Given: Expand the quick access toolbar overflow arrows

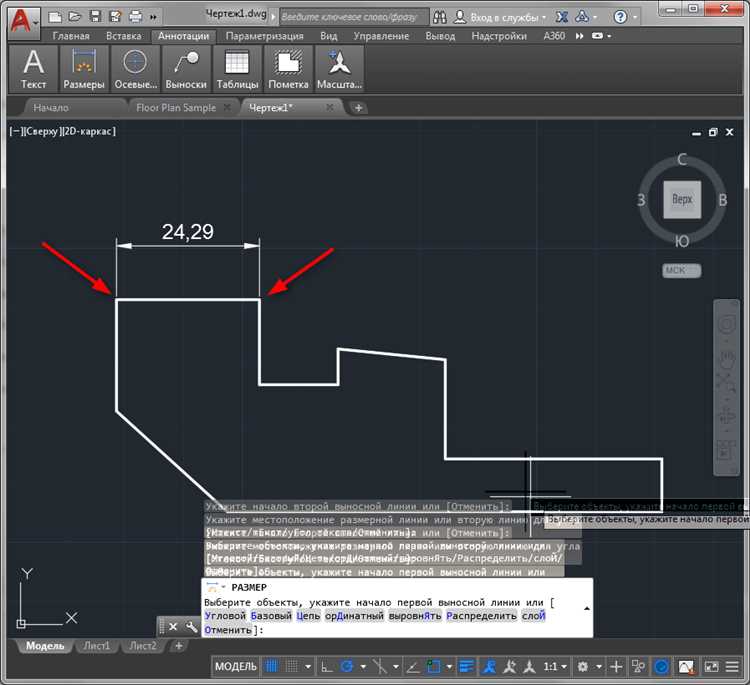Looking at the screenshot, I should click(153, 17).
